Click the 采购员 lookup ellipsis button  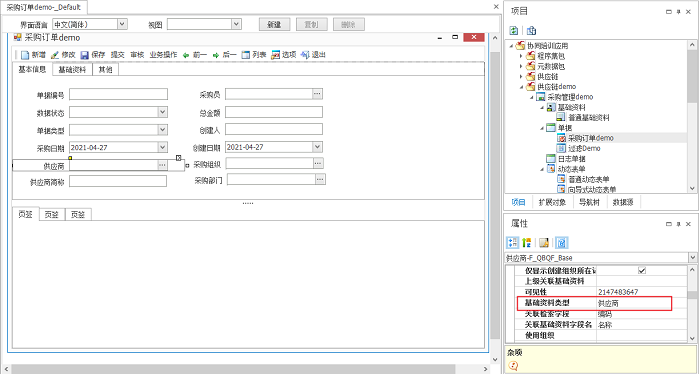pos(317,93)
